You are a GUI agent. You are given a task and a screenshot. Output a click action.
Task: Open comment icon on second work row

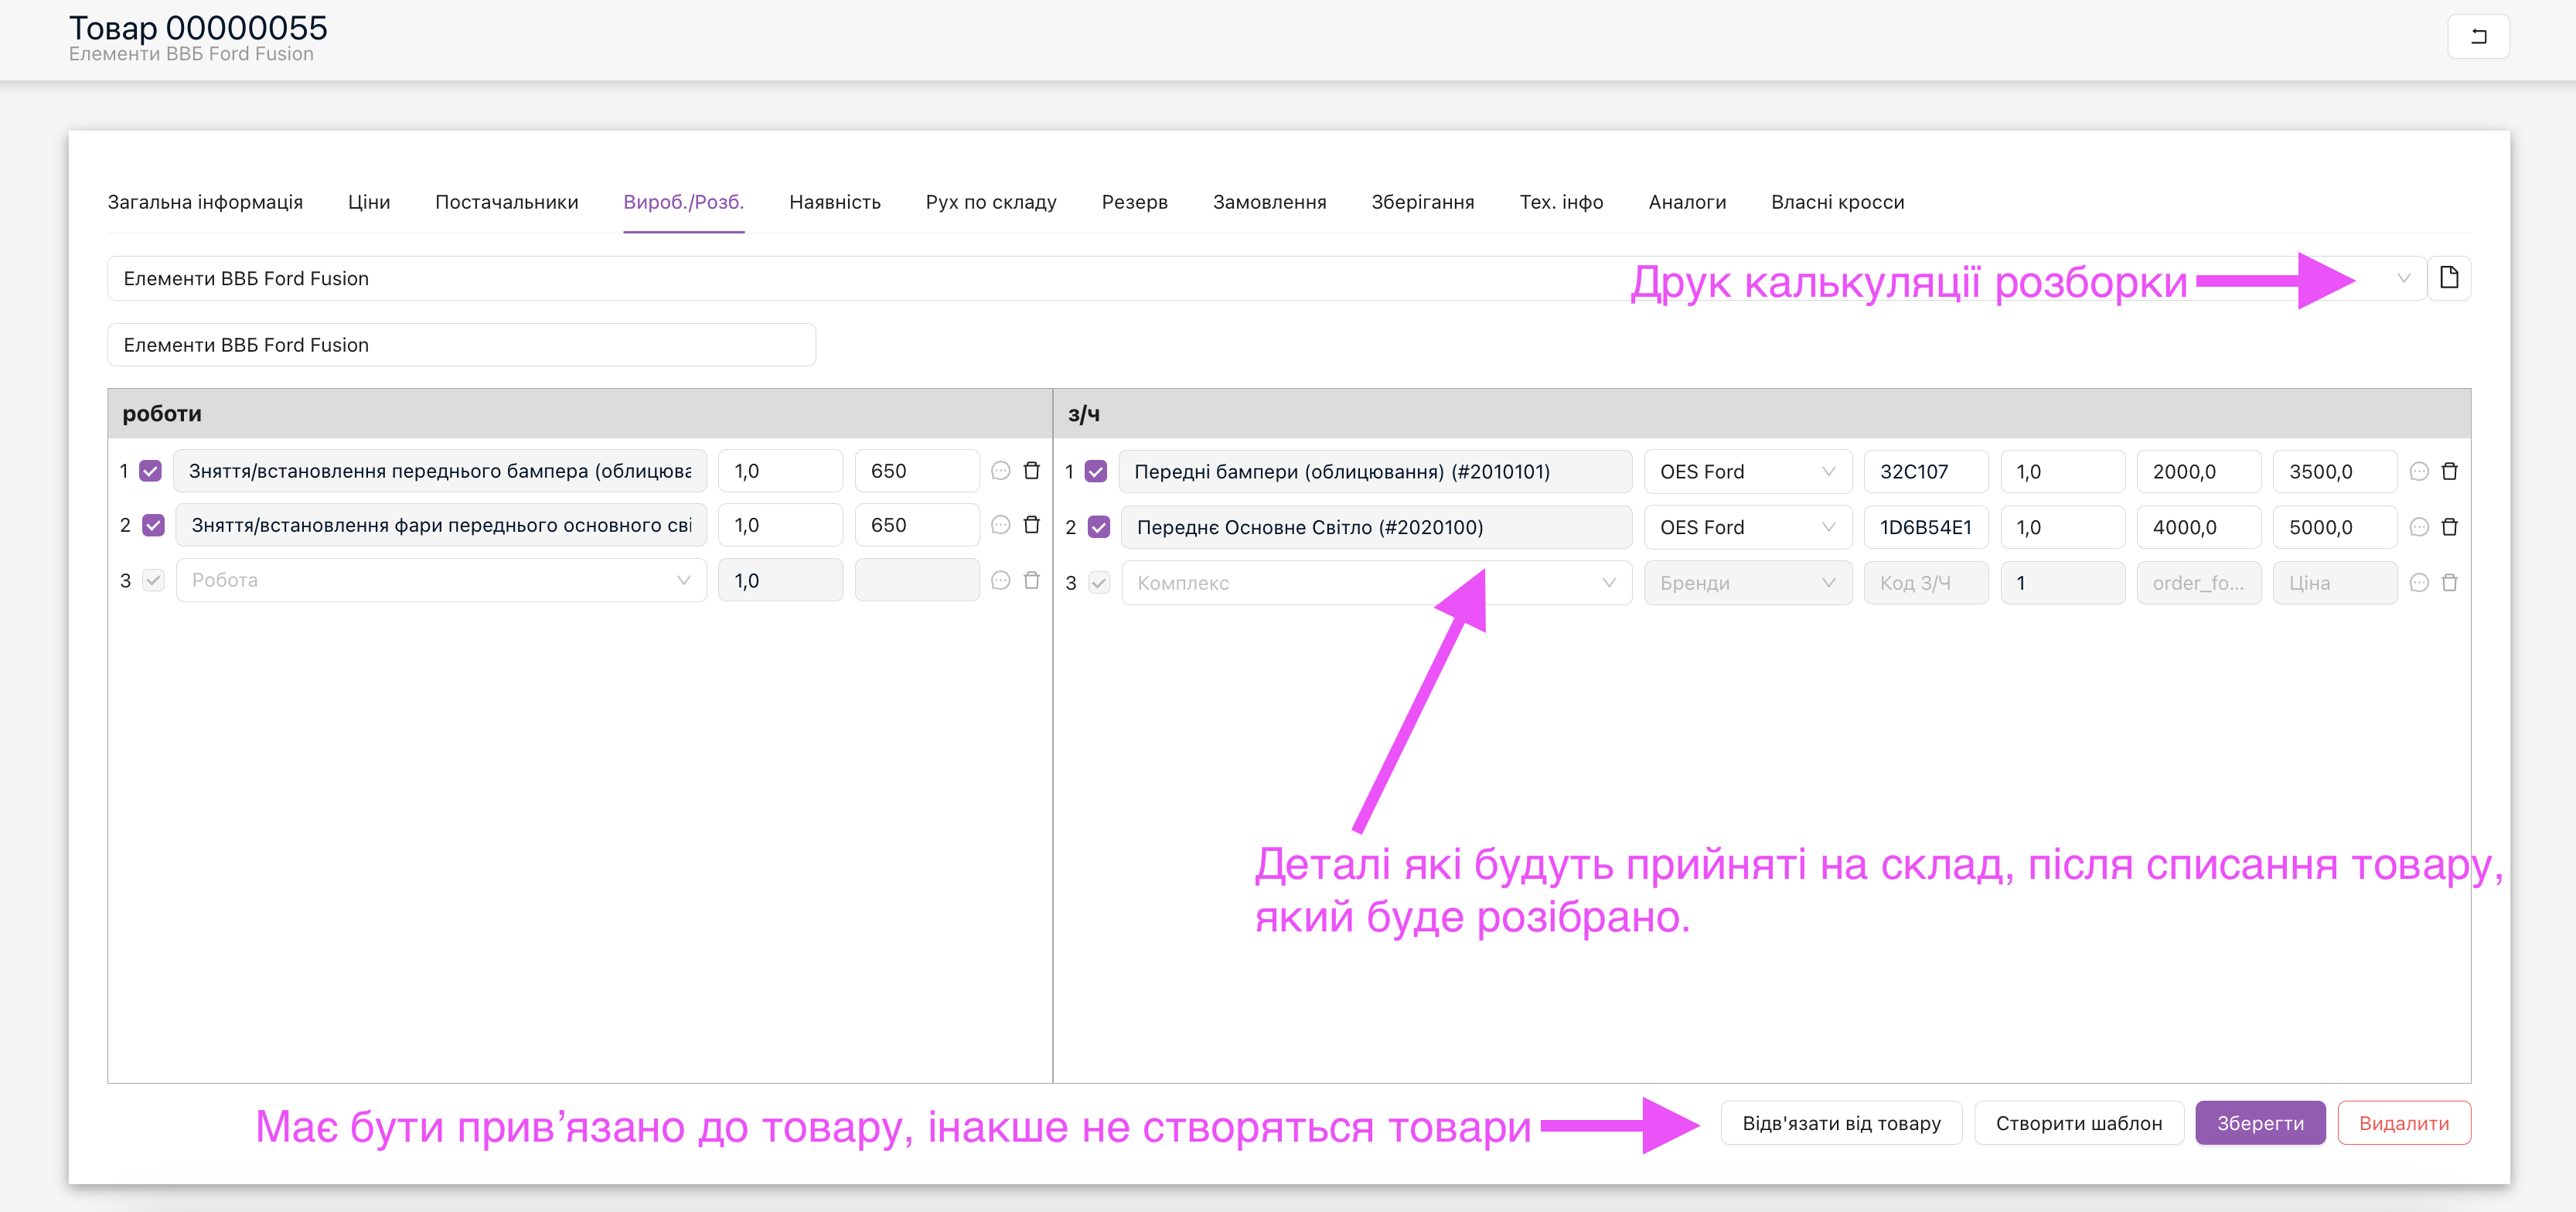pos(1000,525)
